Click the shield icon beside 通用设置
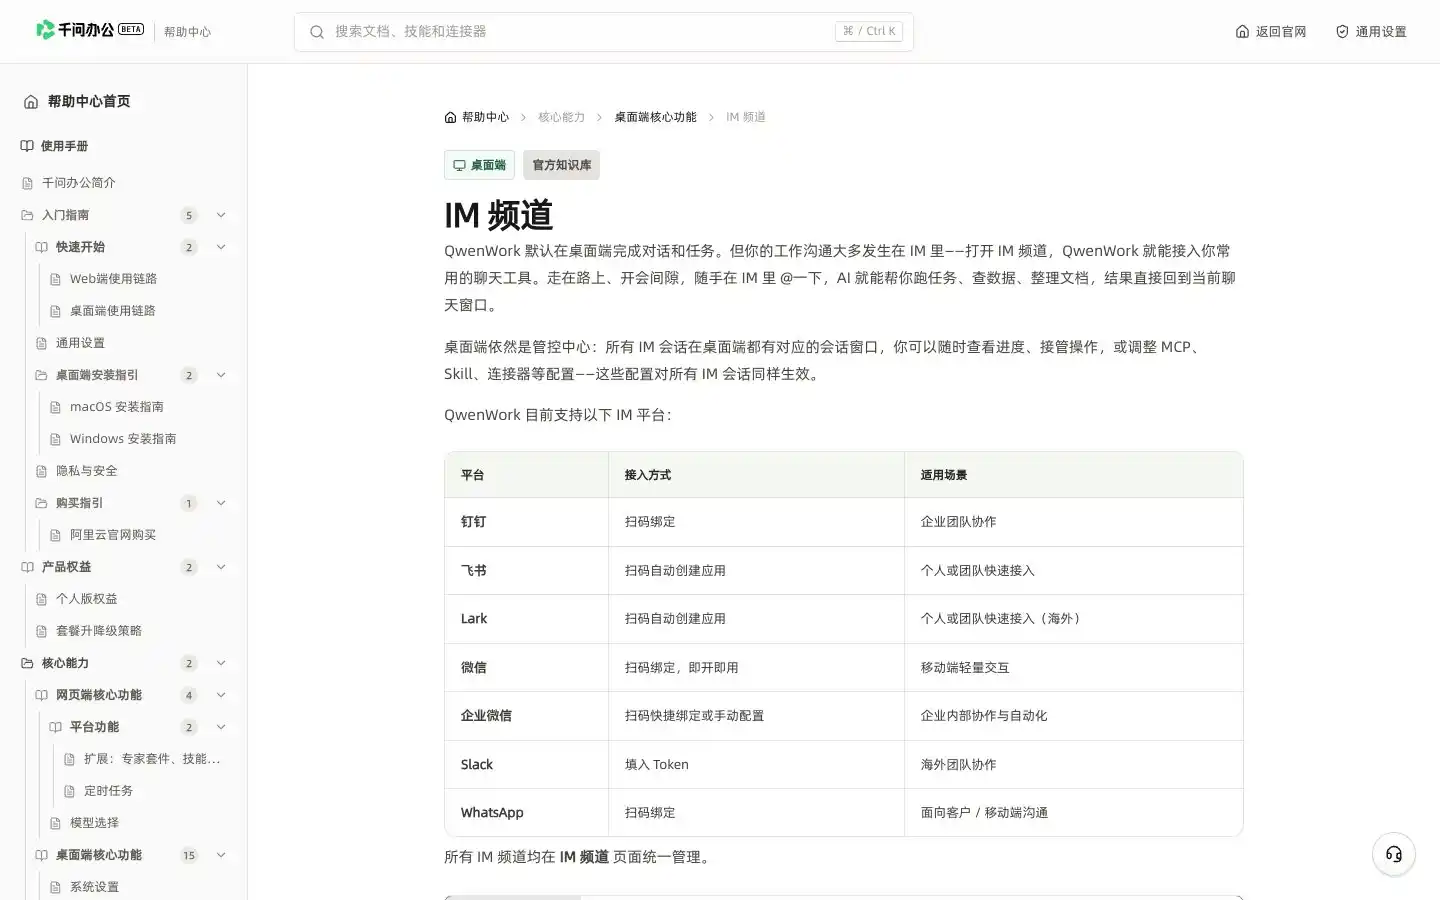Viewport: 1440px width, 900px height. 1342,32
